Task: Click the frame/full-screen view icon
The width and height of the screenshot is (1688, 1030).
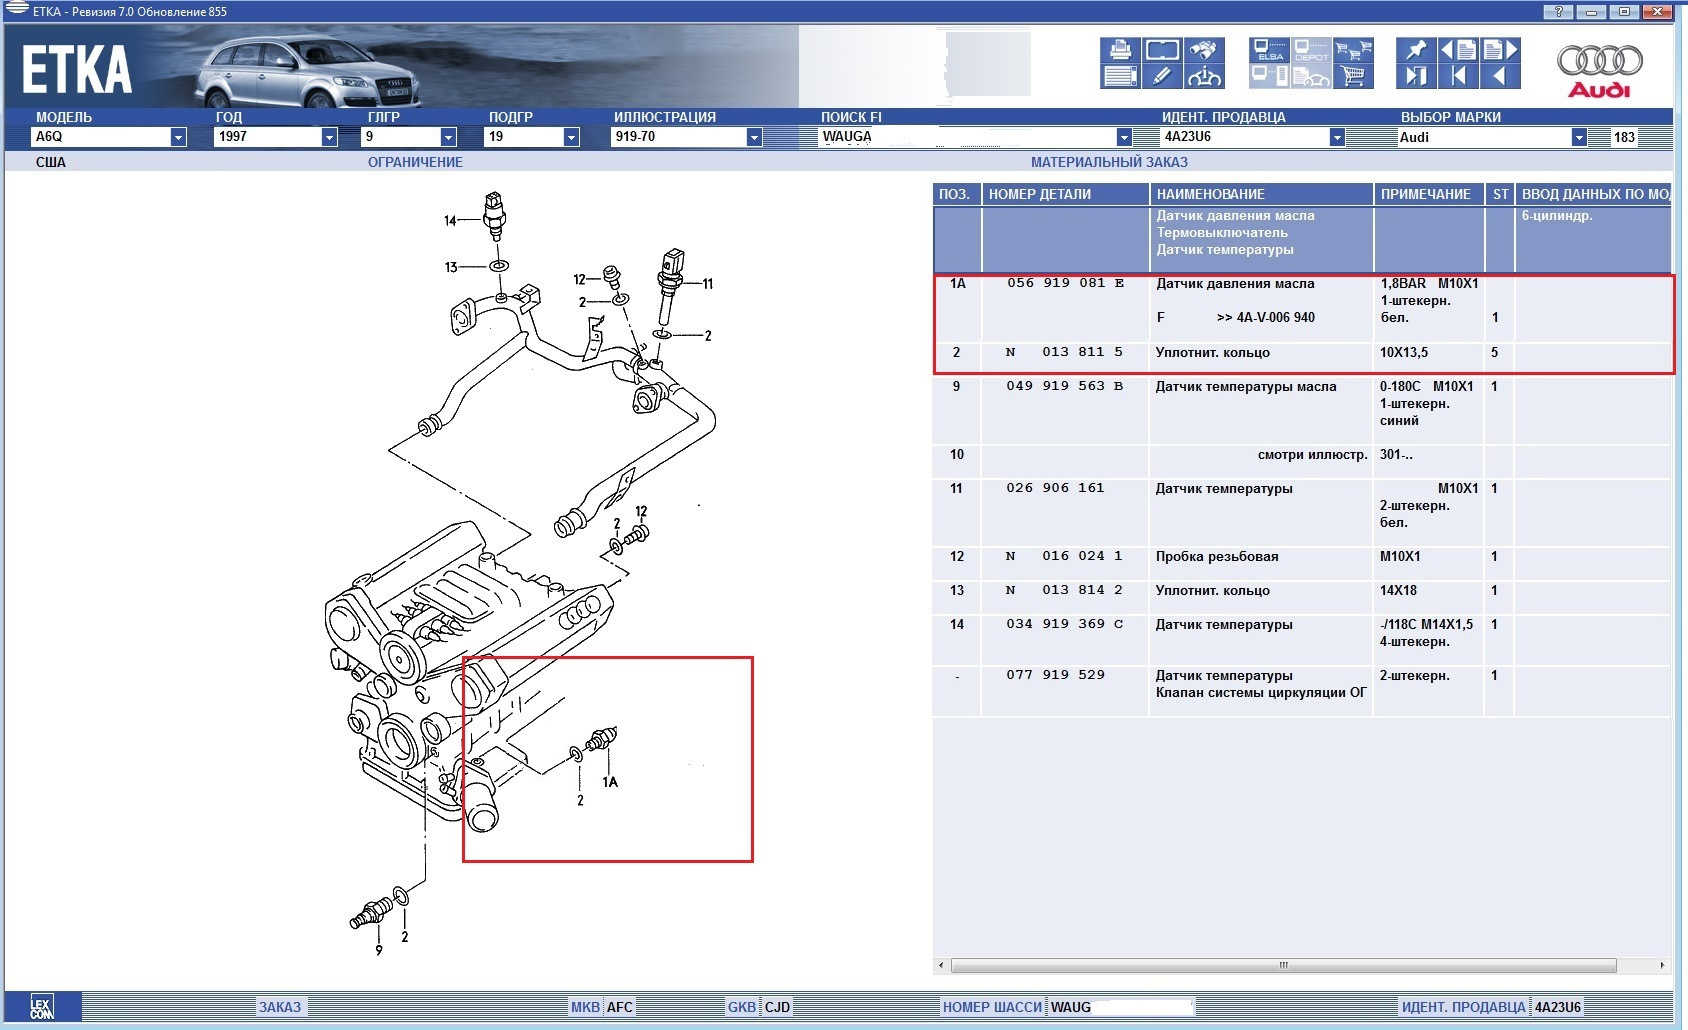Action: pyautogui.click(x=1162, y=50)
